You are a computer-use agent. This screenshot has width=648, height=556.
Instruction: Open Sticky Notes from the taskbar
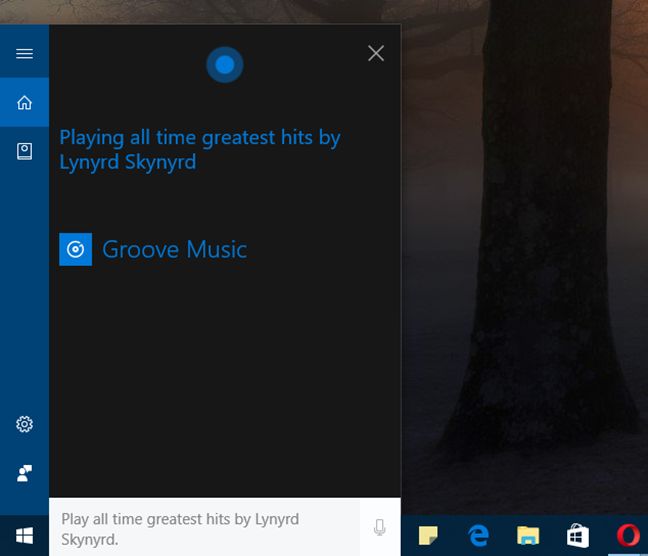click(x=428, y=536)
